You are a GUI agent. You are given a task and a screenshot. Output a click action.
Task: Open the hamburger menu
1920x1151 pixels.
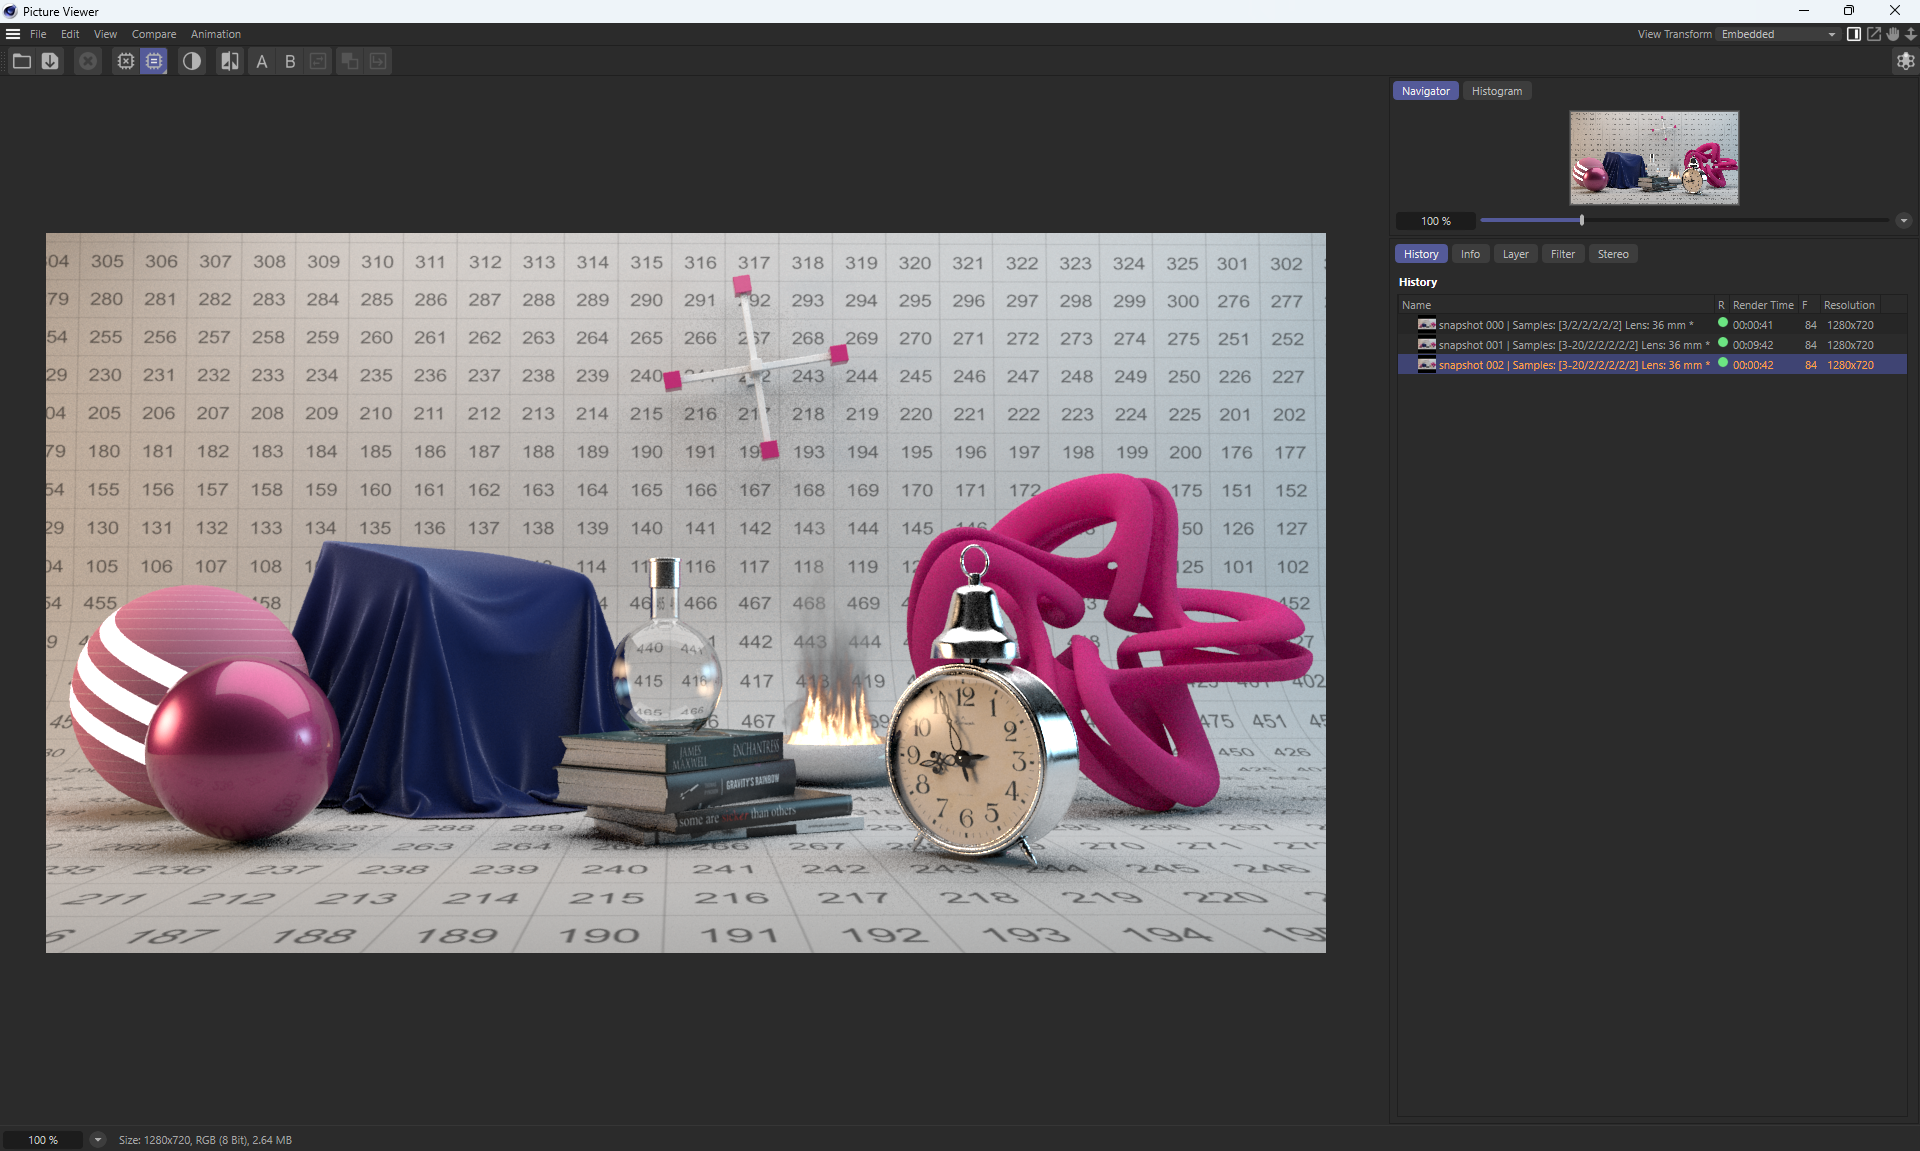coord(13,34)
